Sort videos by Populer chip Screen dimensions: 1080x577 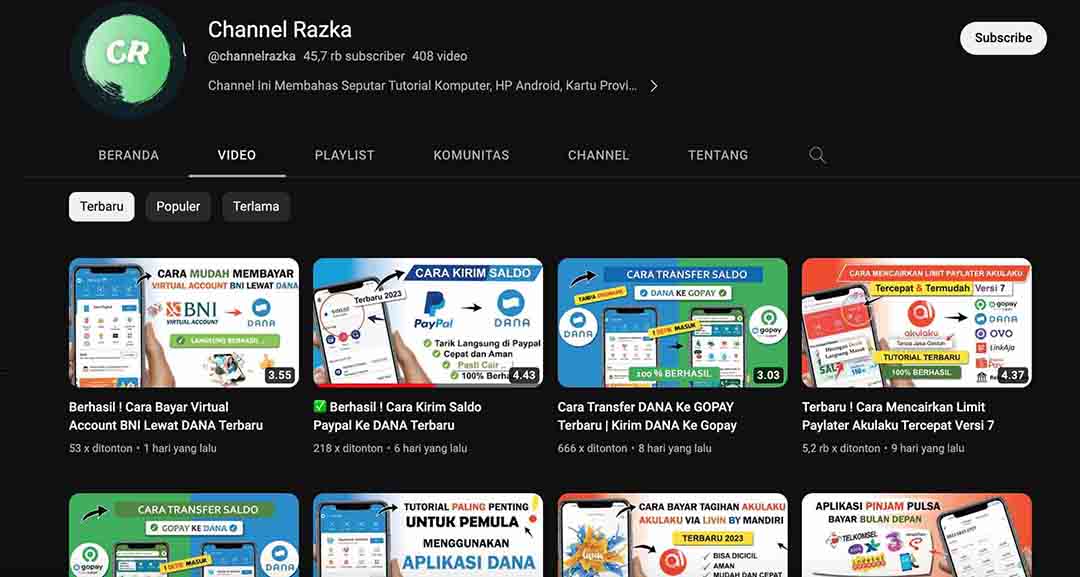[178, 207]
